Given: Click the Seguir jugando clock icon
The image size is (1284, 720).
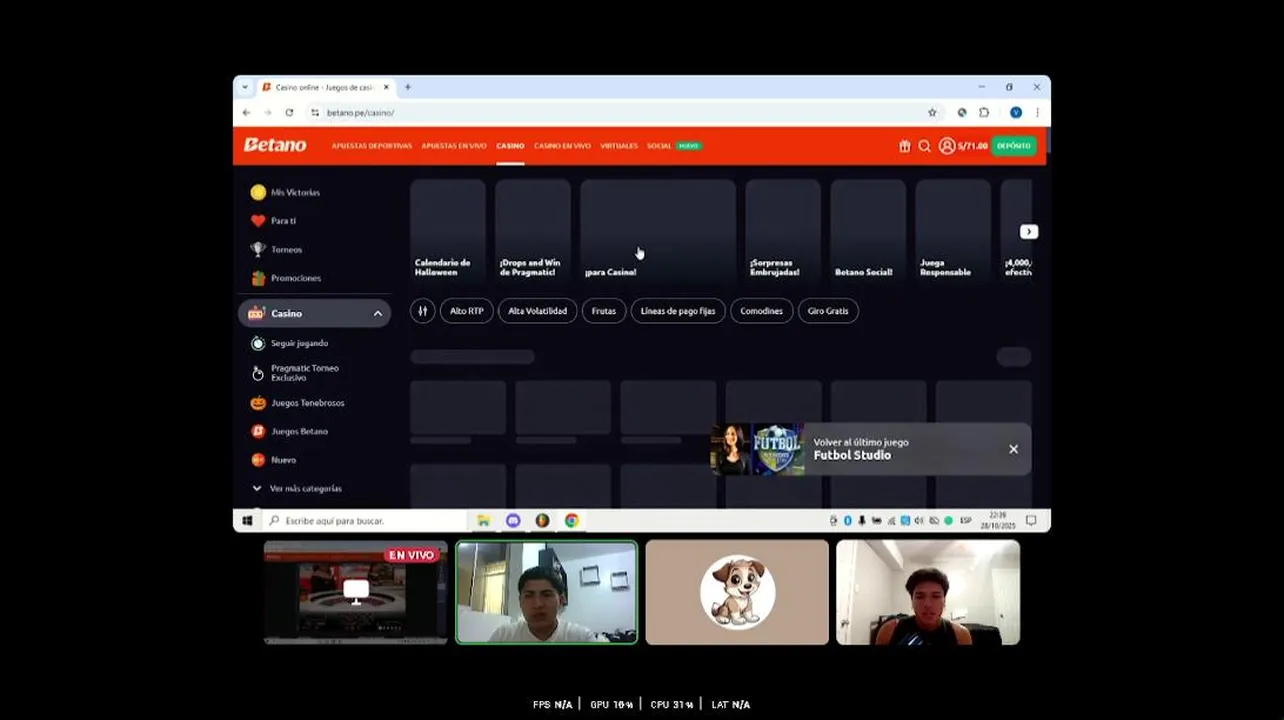Looking at the screenshot, I should click(x=258, y=343).
